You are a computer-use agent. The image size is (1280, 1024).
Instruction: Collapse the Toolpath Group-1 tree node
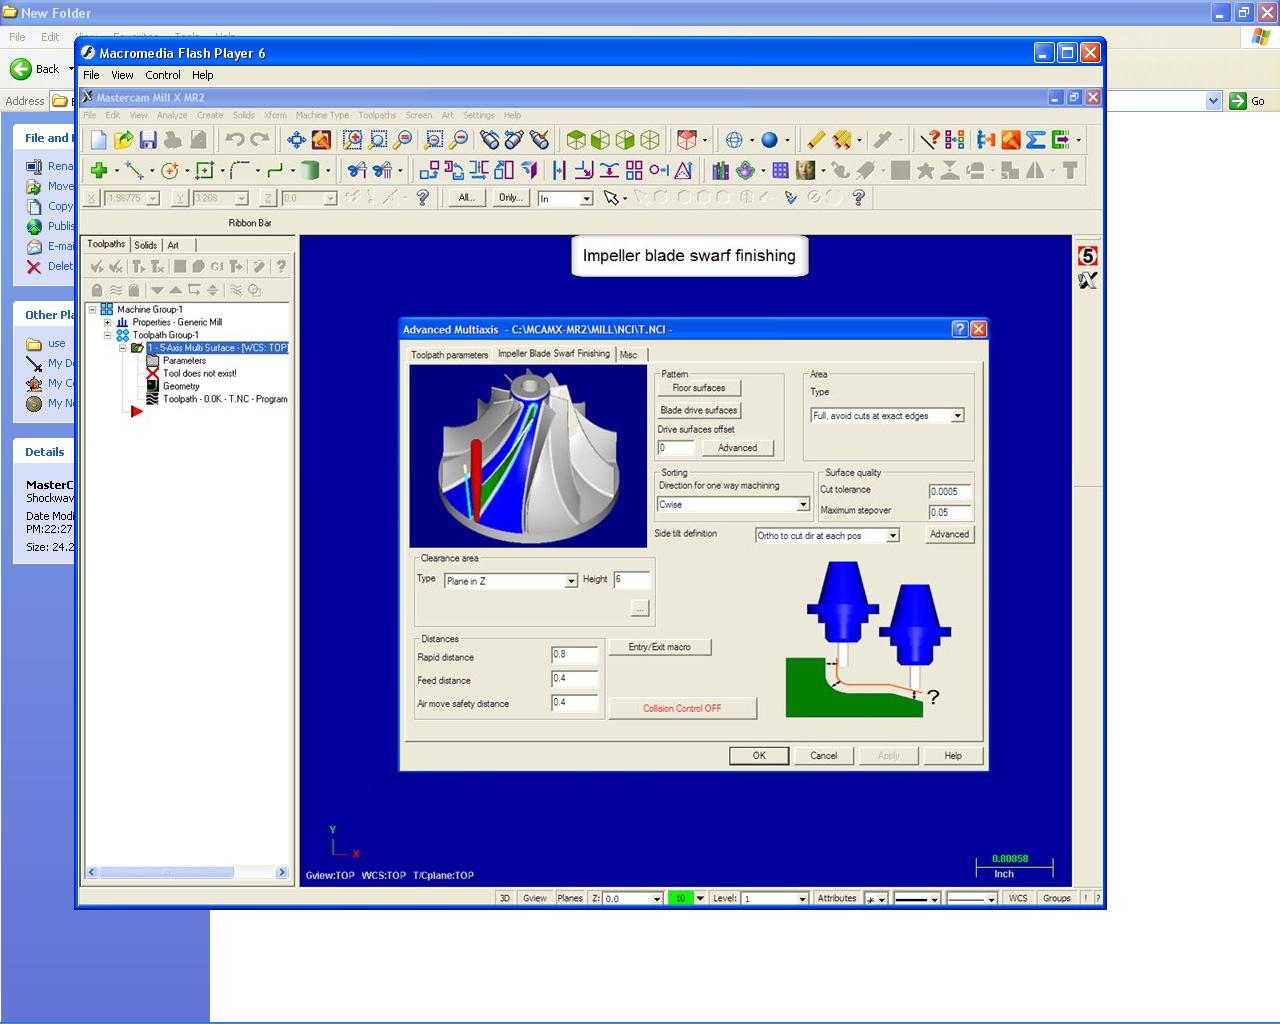click(x=108, y=336)
